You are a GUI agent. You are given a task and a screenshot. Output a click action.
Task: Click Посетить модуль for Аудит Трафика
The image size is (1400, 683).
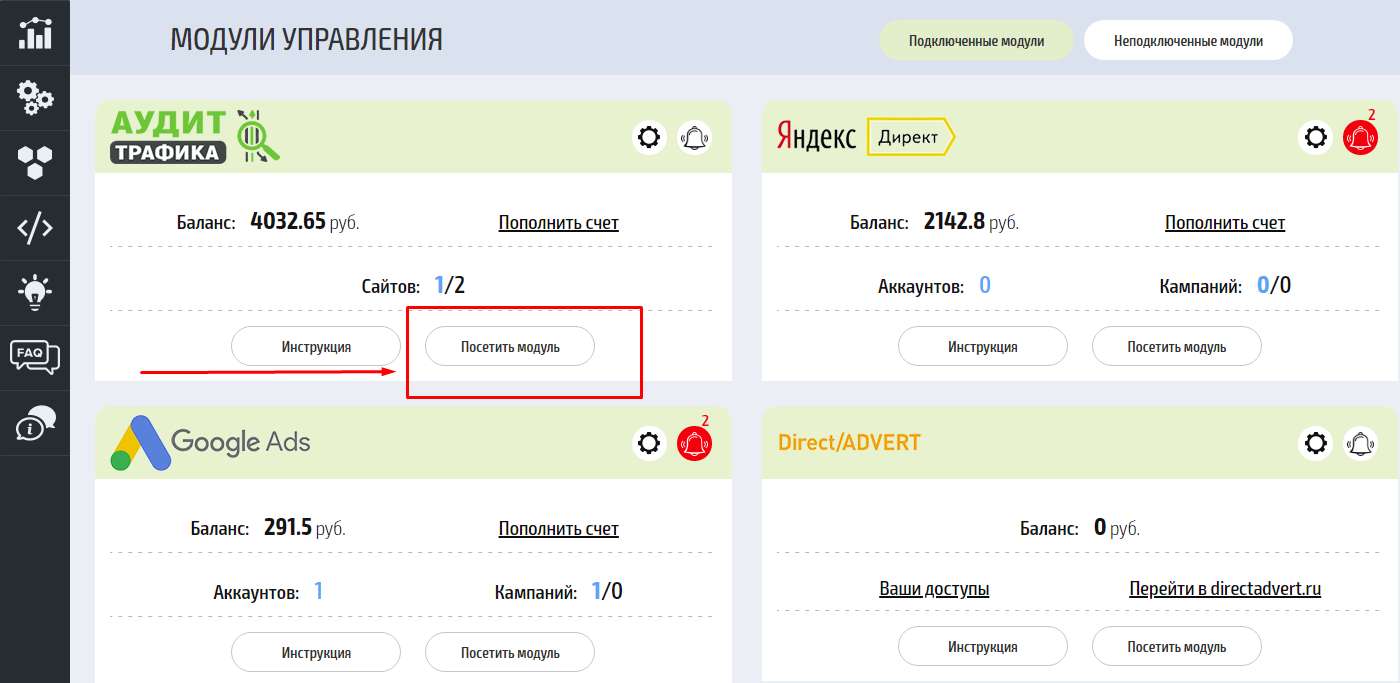coord(510,347)
